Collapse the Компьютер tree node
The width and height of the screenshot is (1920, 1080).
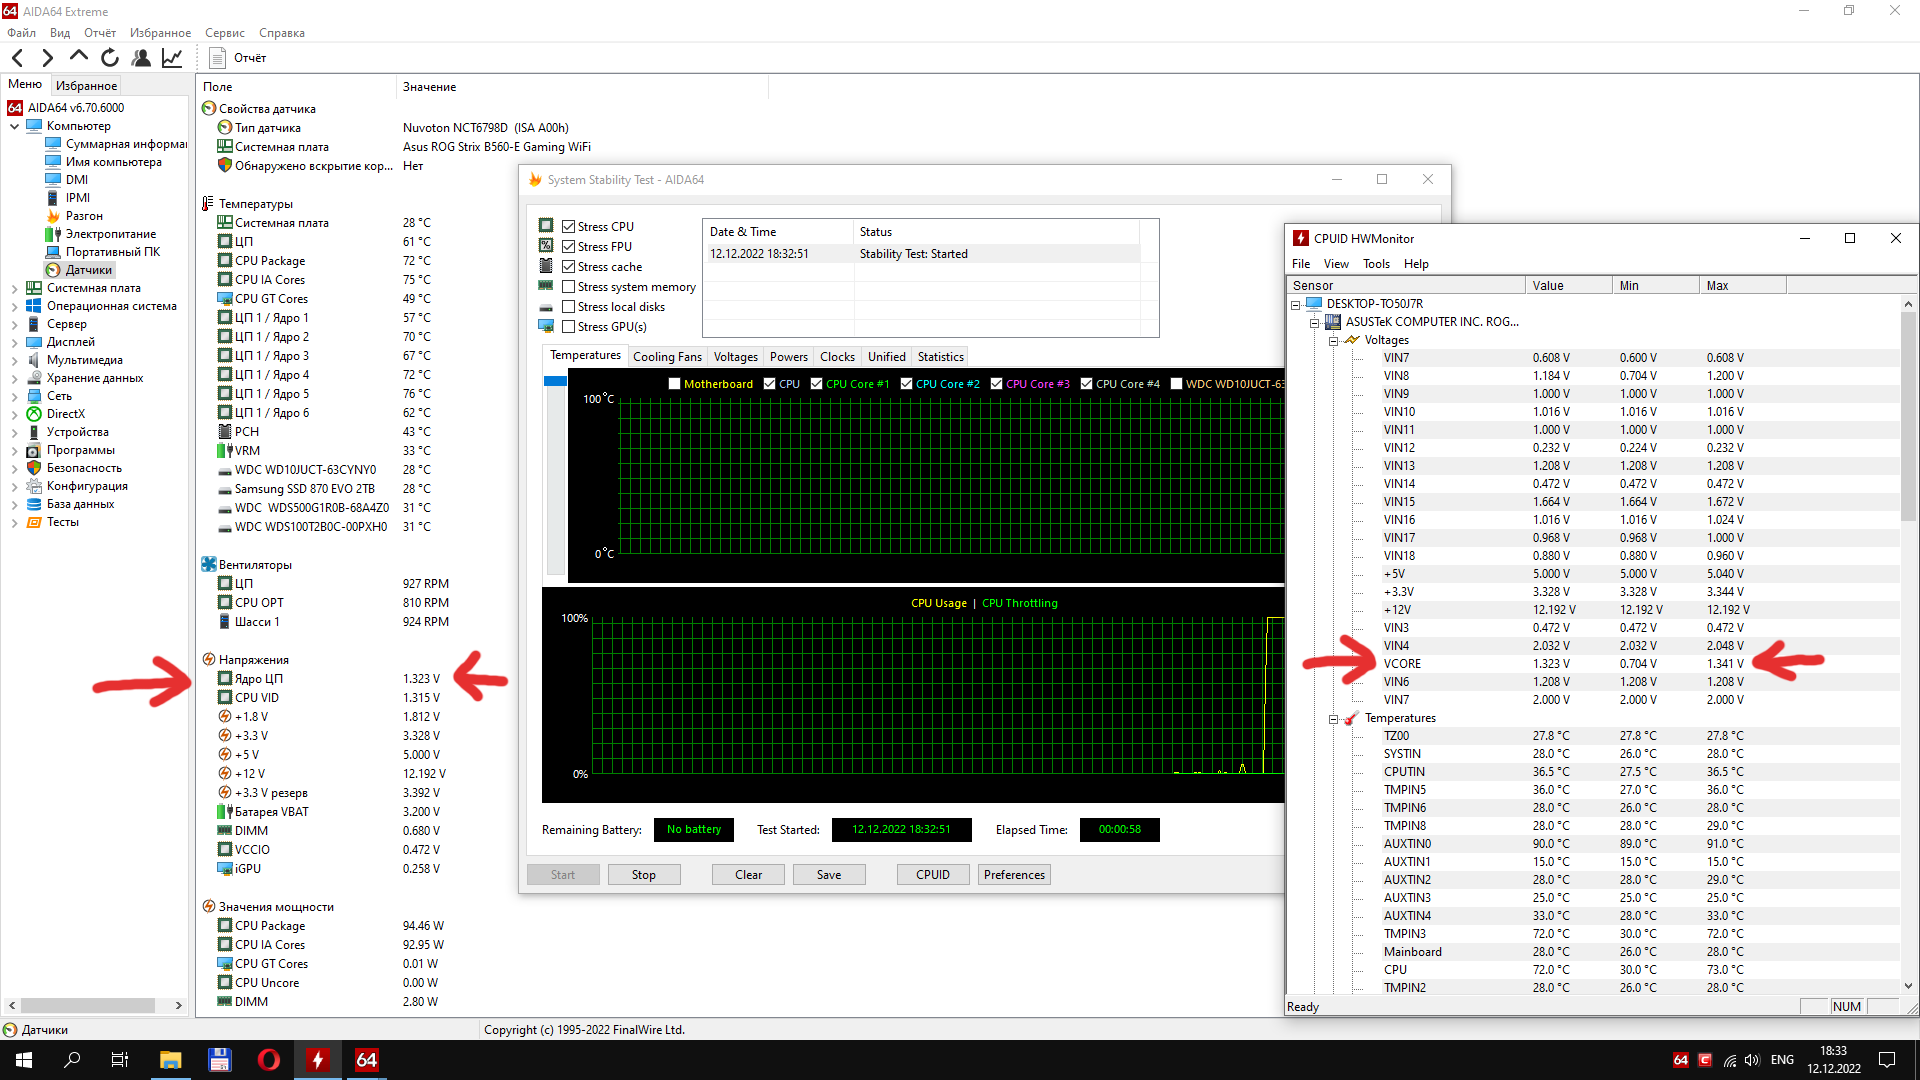[x=14, y=126]
